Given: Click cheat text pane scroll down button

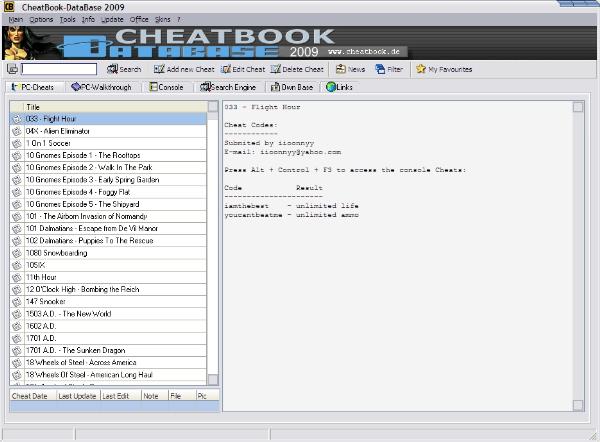Looking at the screenshot, I should tap(578, 405).
